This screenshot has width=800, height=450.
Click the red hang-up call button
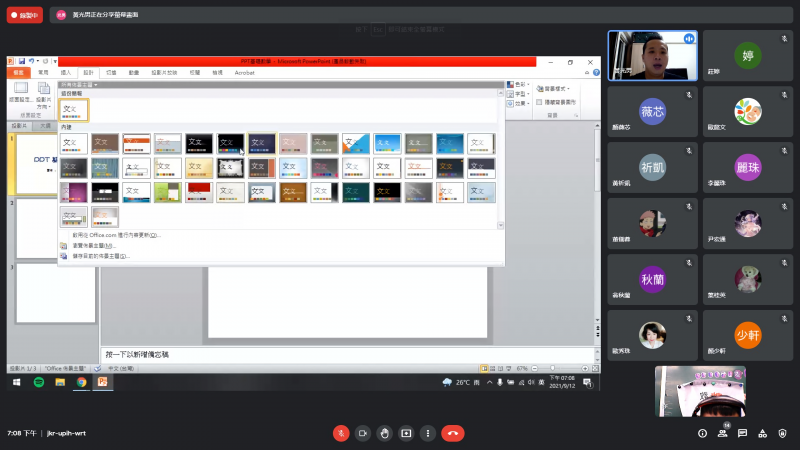pyautogui.click(x=453, y=433)
